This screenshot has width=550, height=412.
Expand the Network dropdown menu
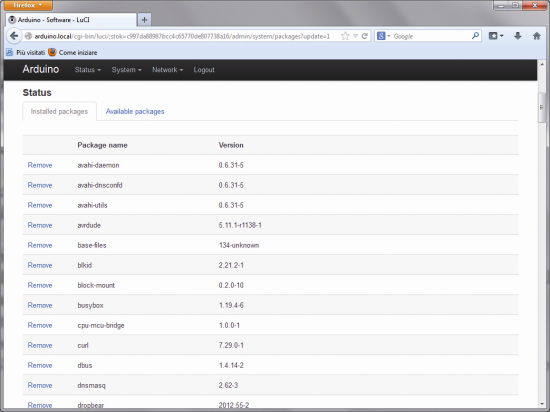pos(167,70)
